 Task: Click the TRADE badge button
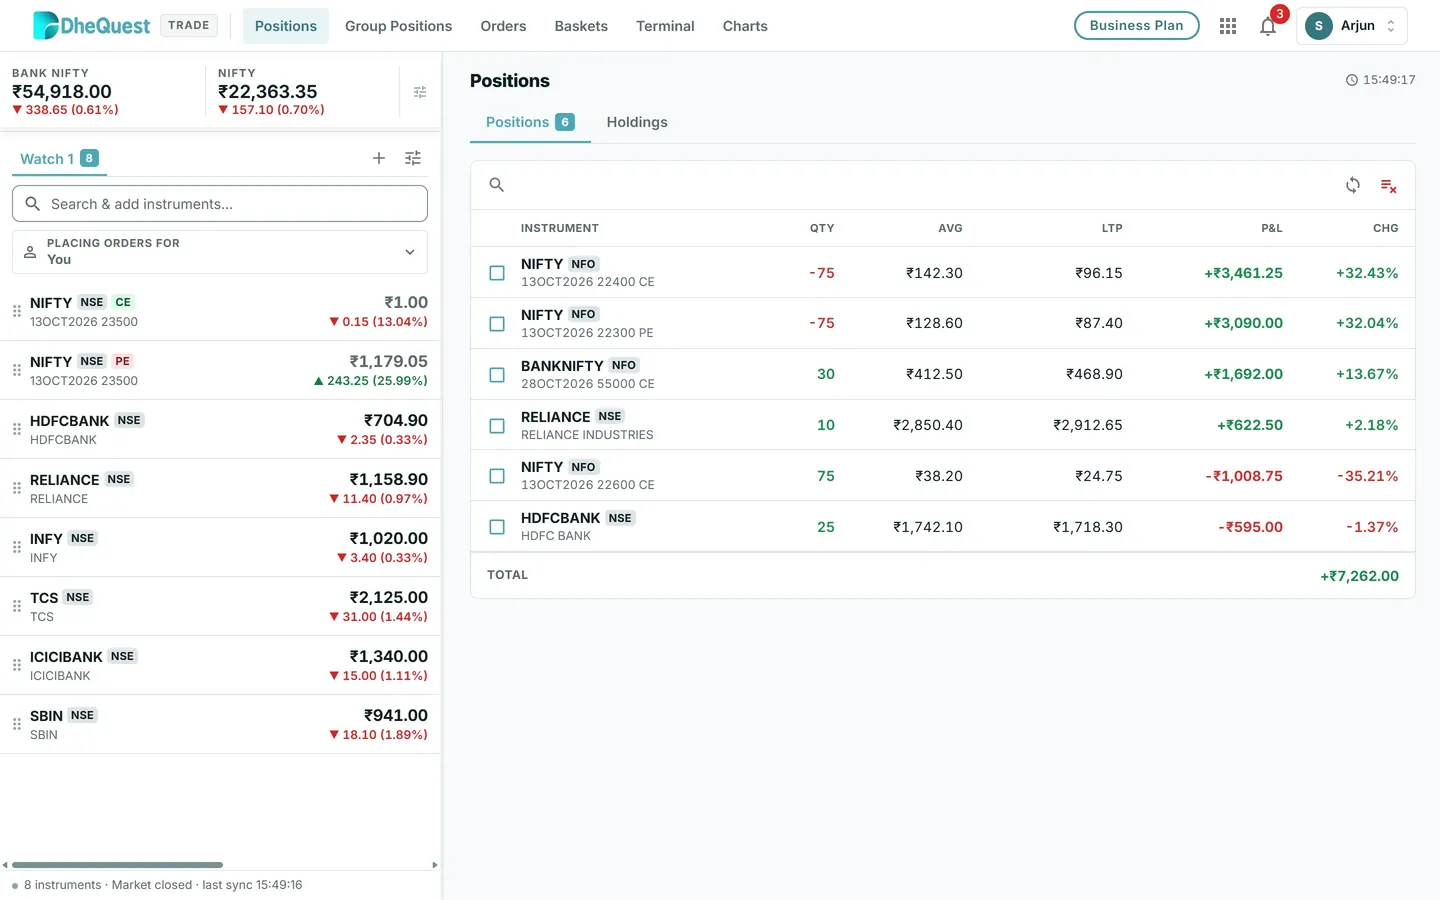(189, 25)
